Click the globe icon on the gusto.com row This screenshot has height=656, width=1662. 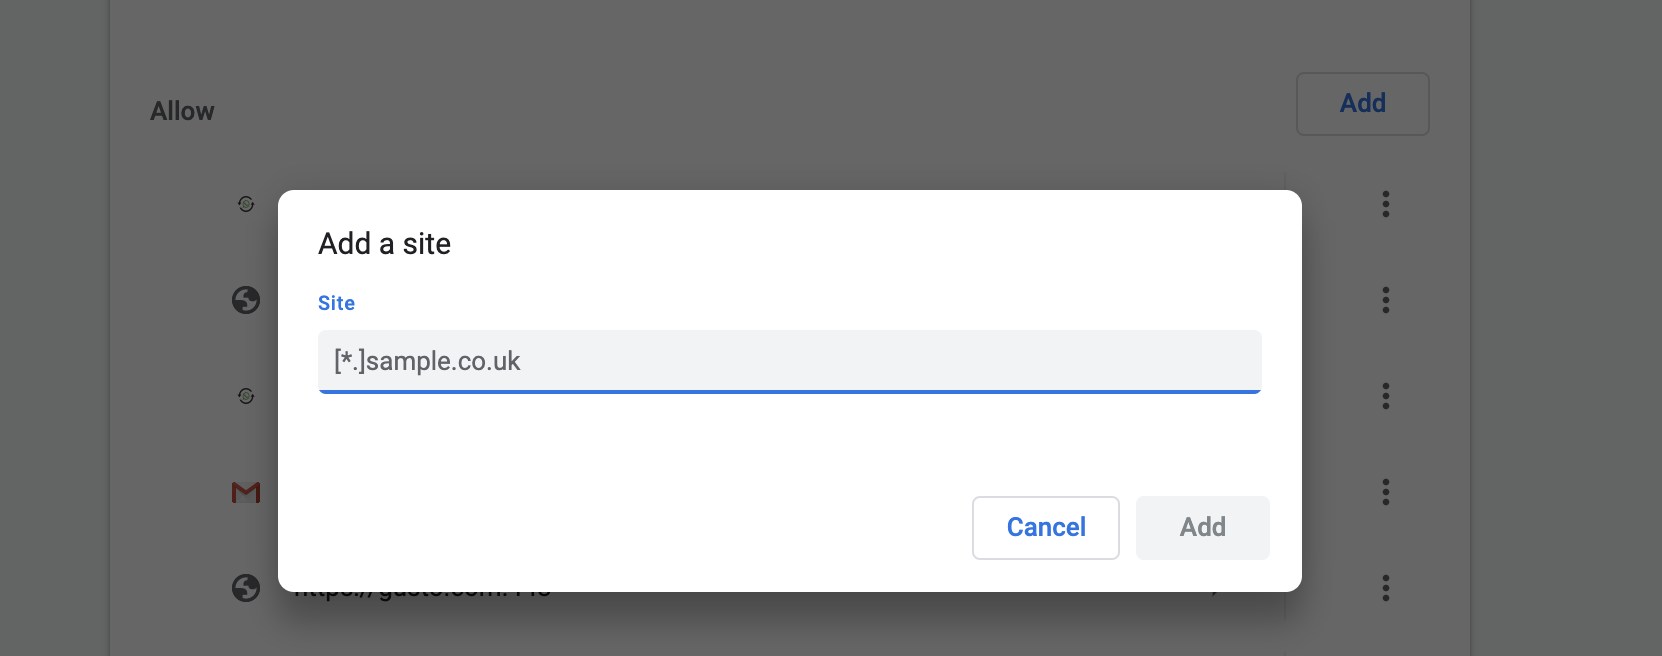246,588
